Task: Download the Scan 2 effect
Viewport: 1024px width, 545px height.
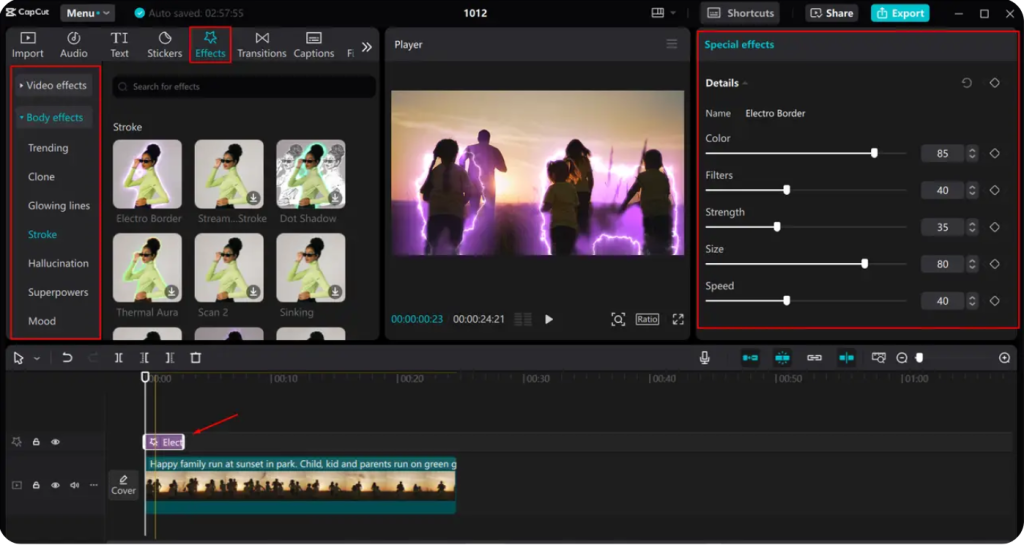Action: [x=253, y=292]
